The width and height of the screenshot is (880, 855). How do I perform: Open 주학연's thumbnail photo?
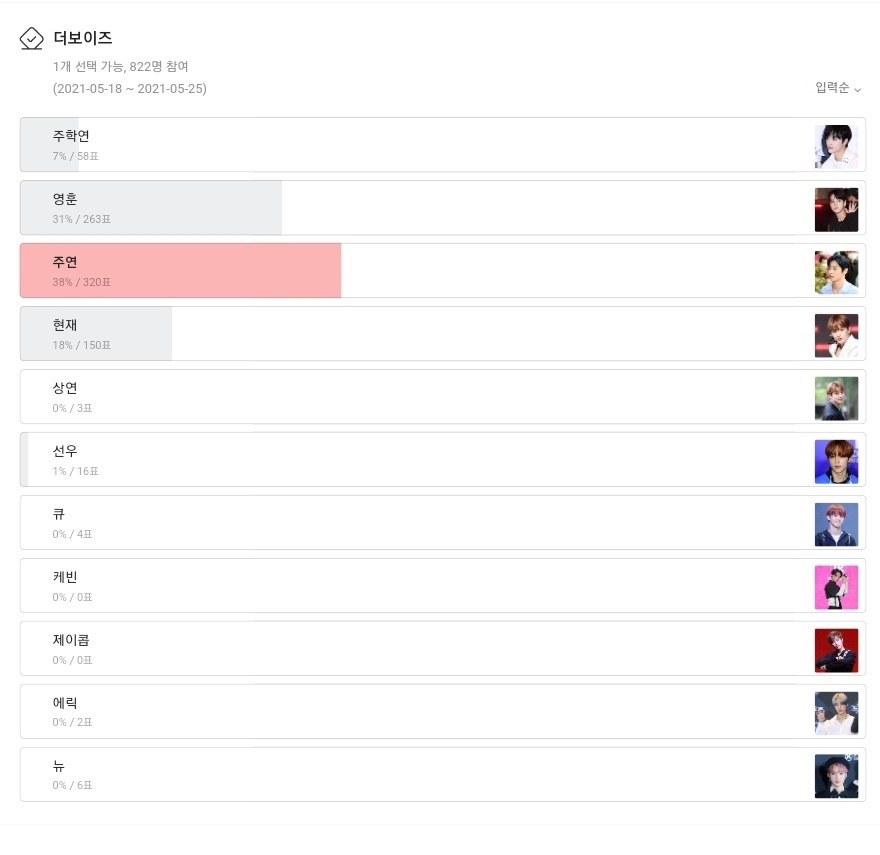pos(836,147)
